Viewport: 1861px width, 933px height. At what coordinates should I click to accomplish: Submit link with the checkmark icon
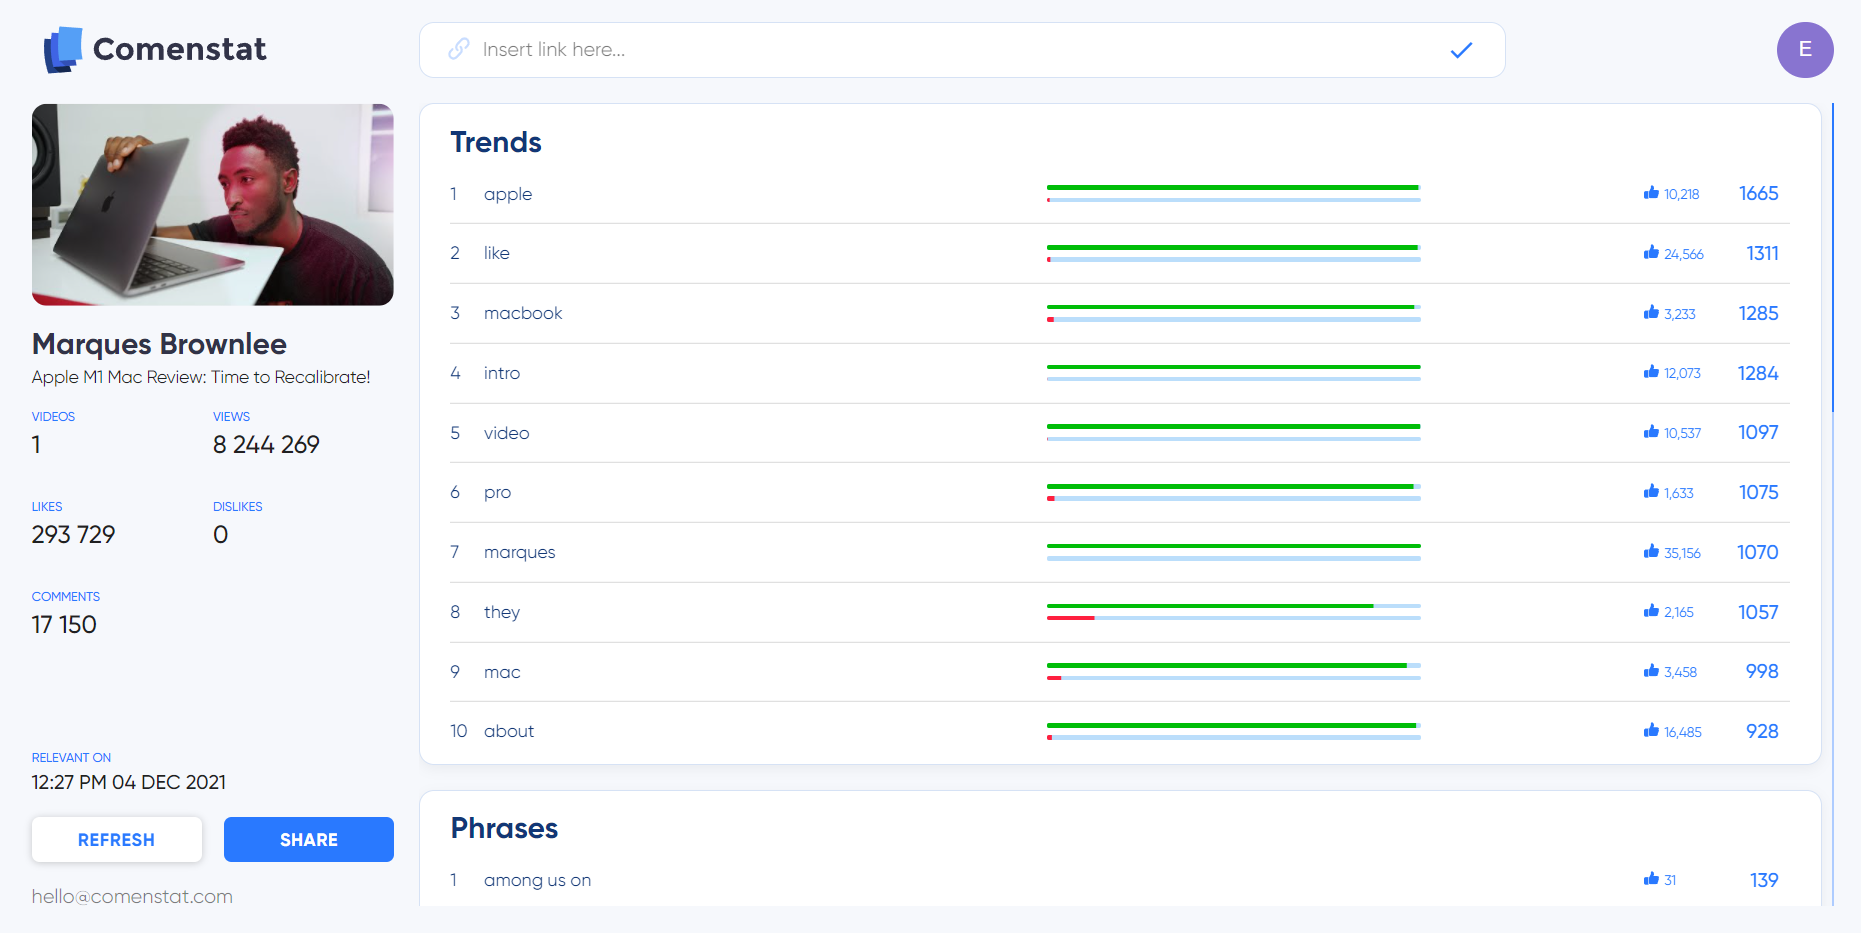tap(1461, 50)
